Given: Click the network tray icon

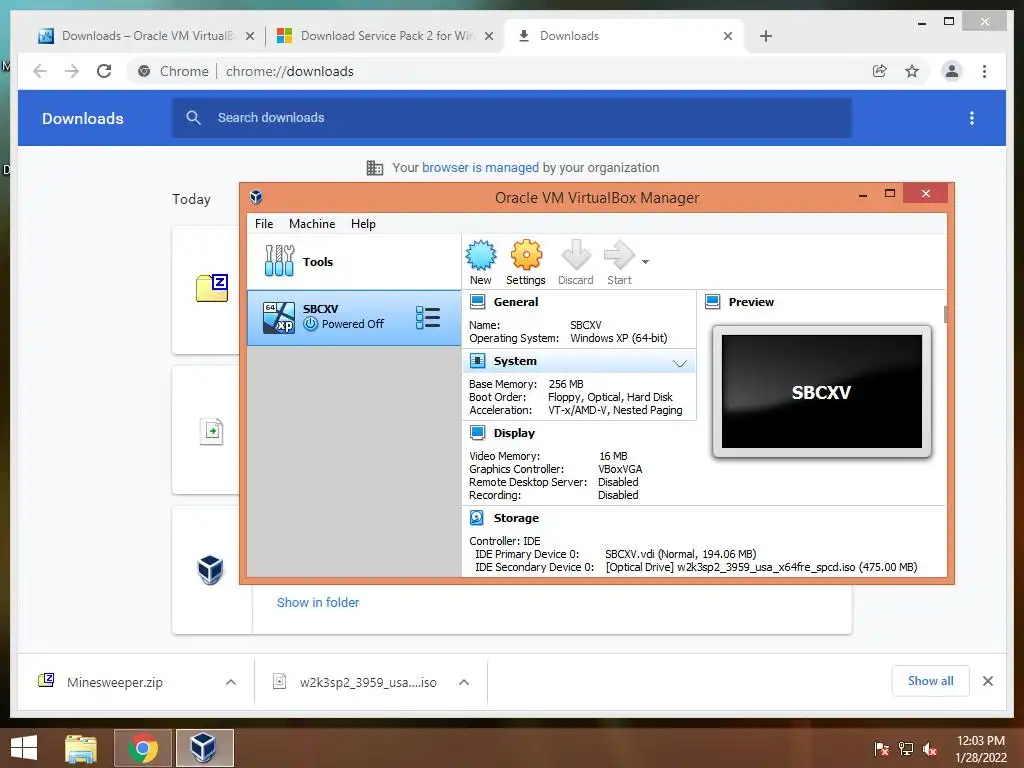Looking at the screenshot, I should point(906,748).
